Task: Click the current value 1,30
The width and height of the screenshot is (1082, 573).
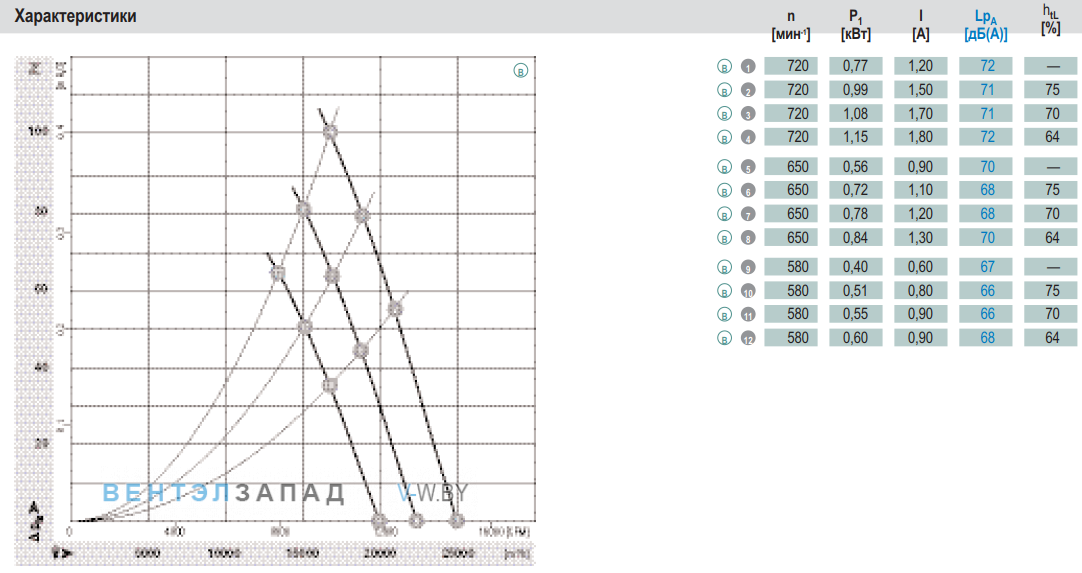Action: pos(921,237)
